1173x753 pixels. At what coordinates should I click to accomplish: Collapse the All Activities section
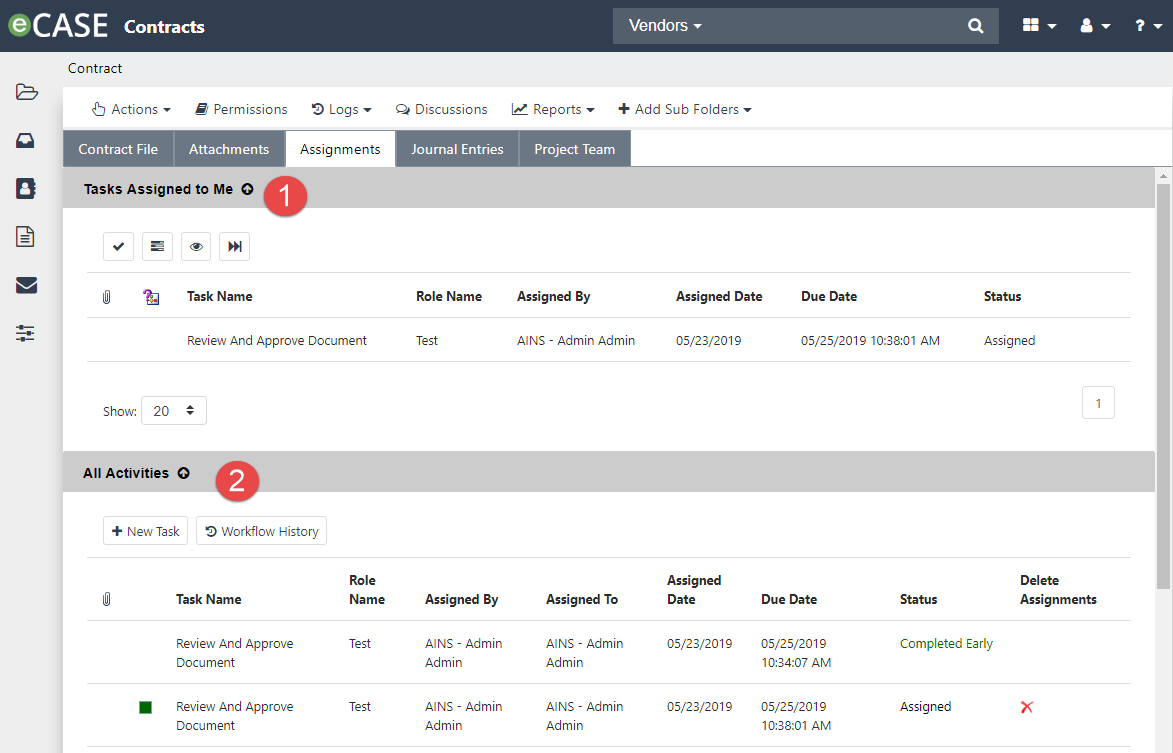(x=183, y=473)
